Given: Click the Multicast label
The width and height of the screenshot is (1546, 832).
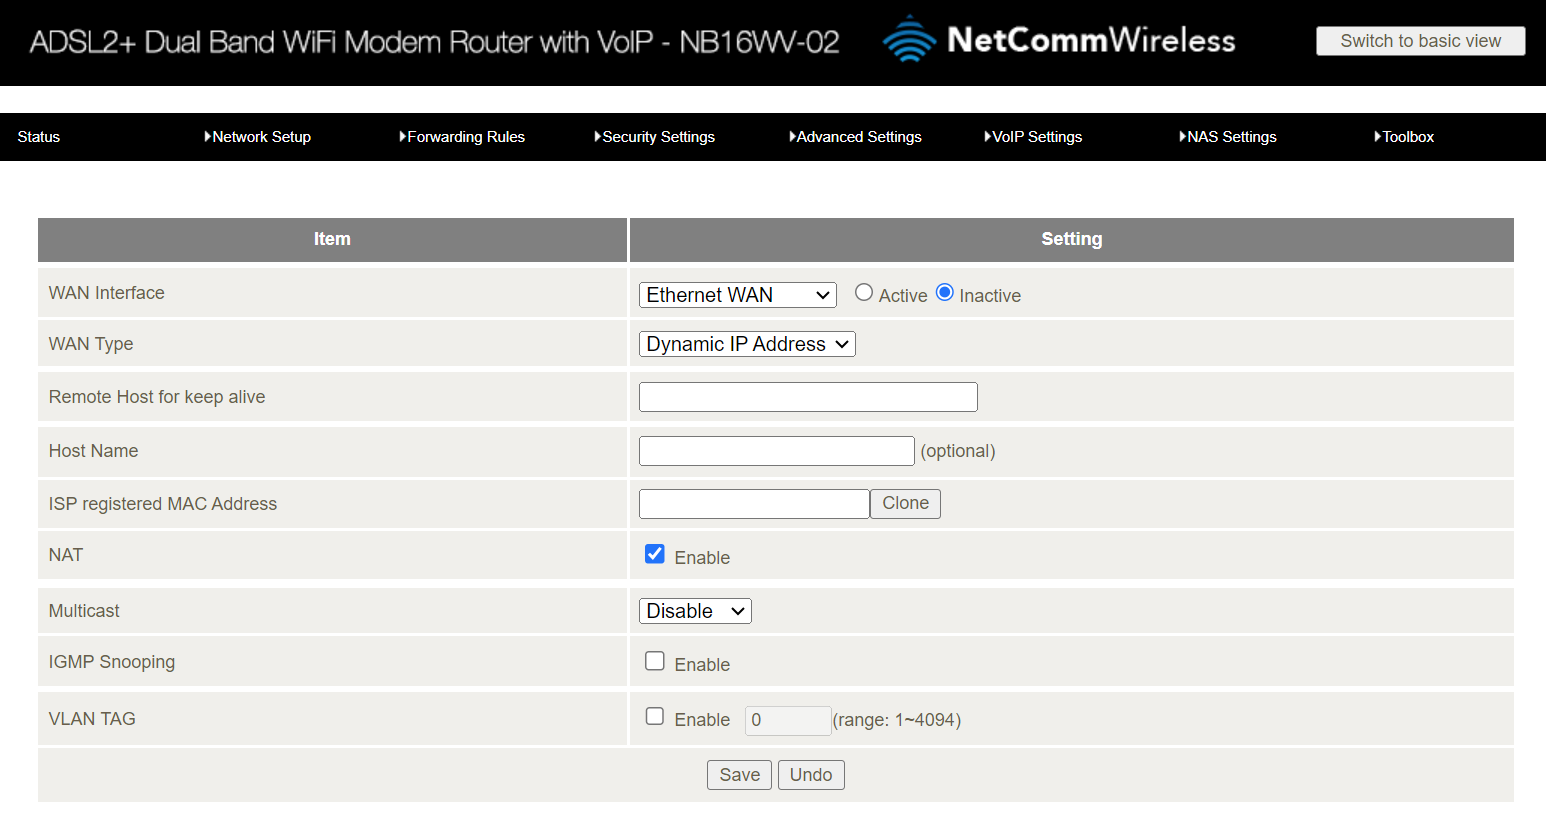Looking at the screenshot, I should tap(84, 611).
